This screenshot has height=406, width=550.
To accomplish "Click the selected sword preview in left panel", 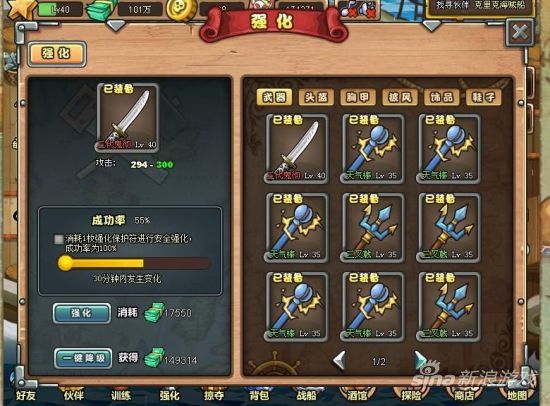I will click(x=128, y=118).
